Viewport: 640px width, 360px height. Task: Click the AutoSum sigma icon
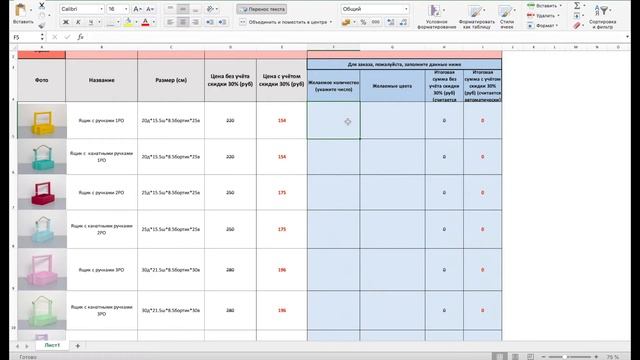[x=577, y=5]
